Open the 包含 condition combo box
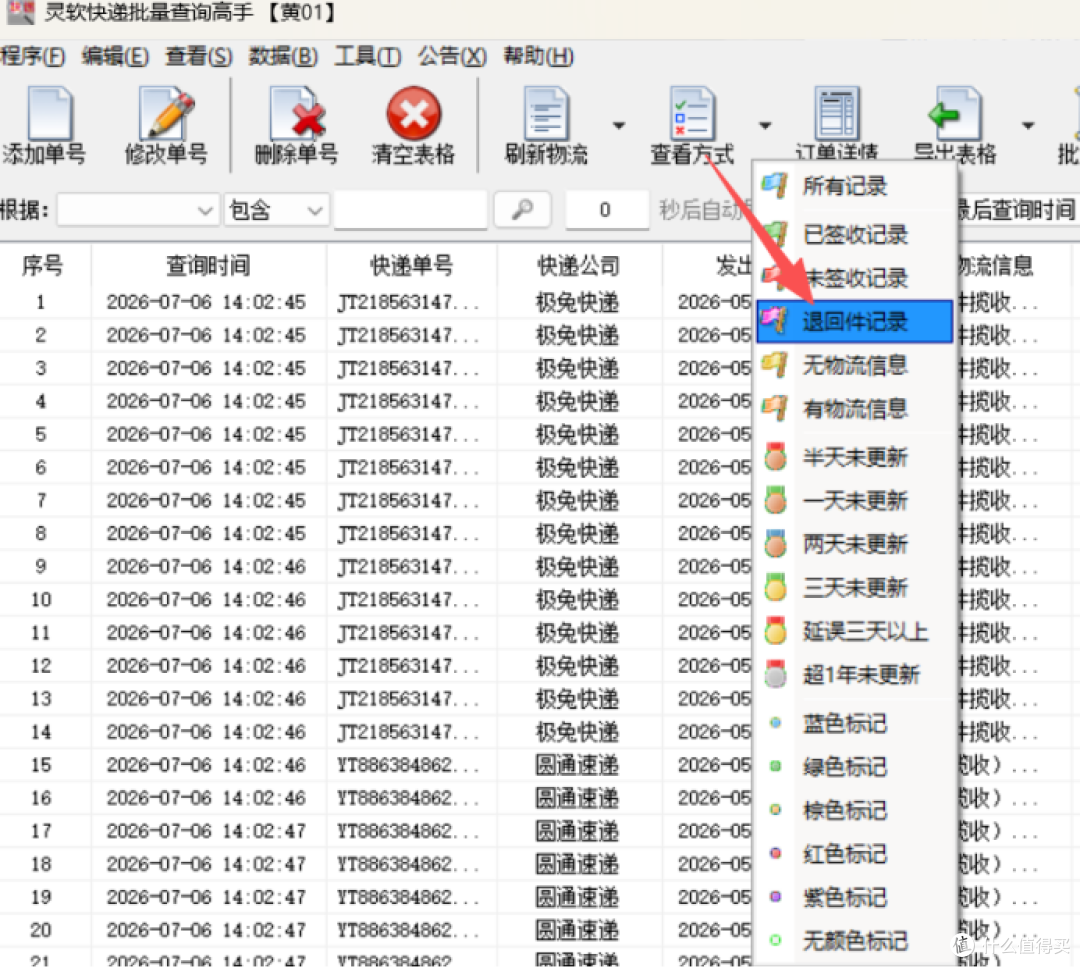Viewport: 1080px width, 968px height. click(276, 209)
